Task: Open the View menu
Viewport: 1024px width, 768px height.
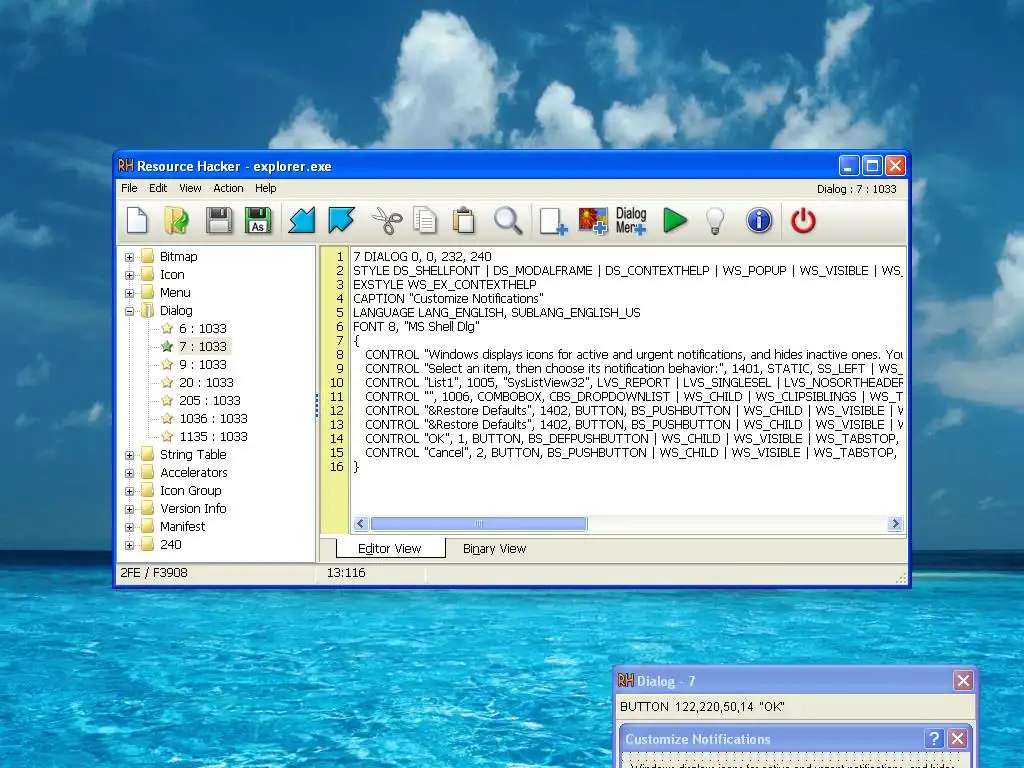Action: pos(190,188)
